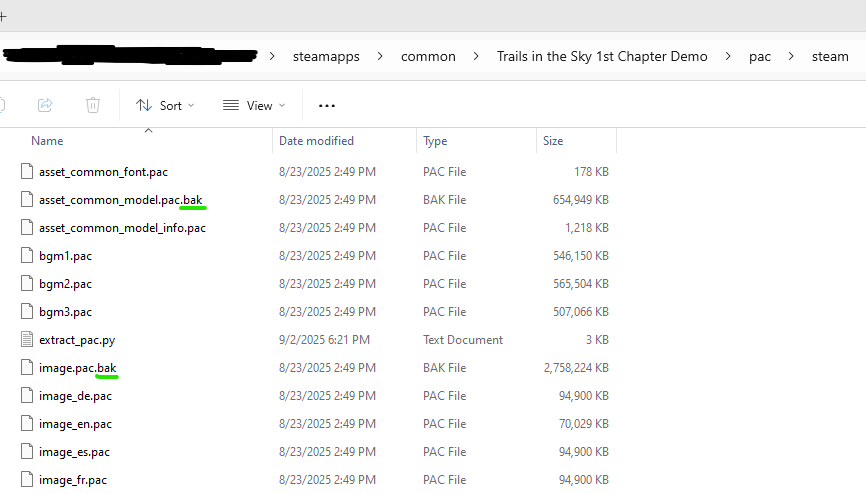
Task: Select file extract_pac.py
Action: [x=77, y=340]
